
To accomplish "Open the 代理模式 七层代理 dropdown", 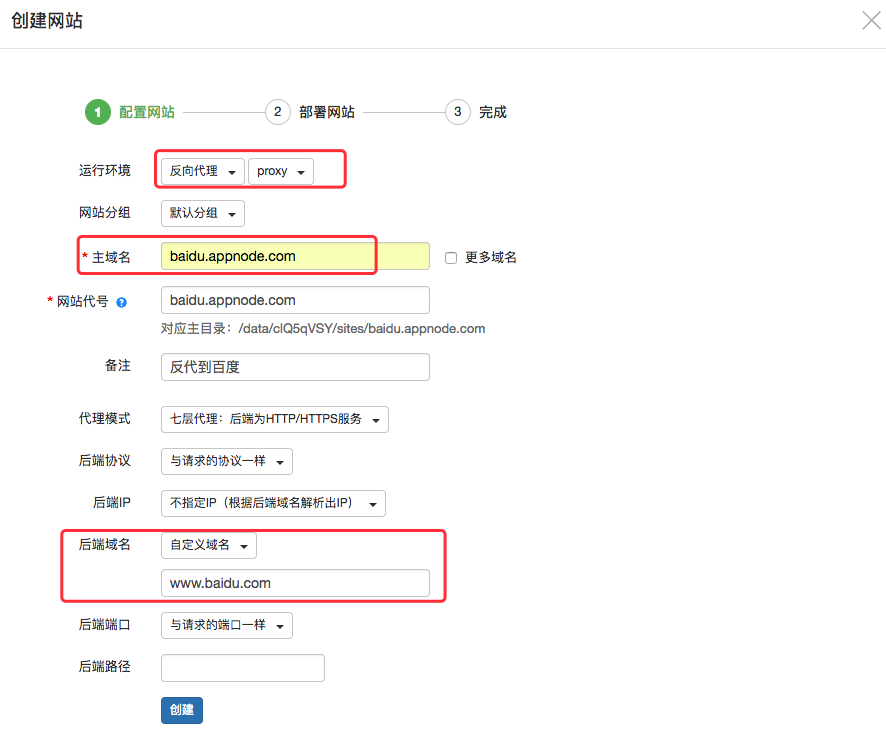I will pyautogui.click(x=274, y=419).
